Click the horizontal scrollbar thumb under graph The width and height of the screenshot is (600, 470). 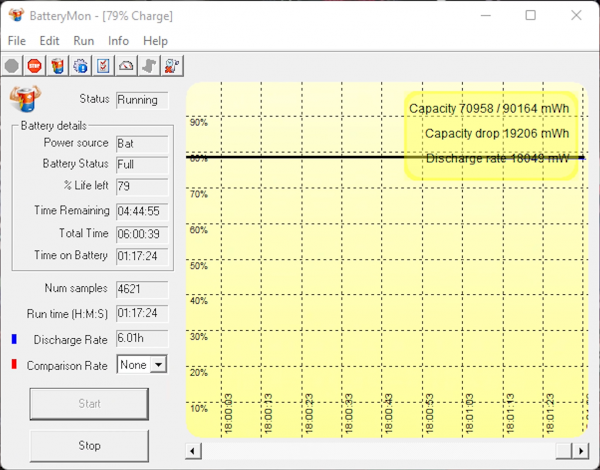[564, 451]
